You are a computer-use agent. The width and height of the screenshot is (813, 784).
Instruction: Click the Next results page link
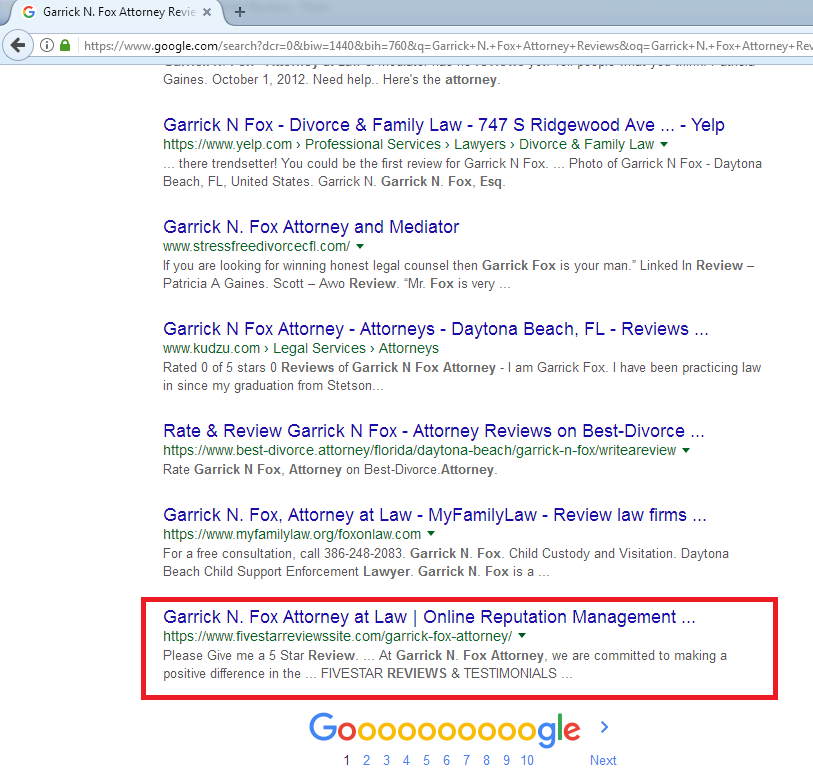pos(603,761)
